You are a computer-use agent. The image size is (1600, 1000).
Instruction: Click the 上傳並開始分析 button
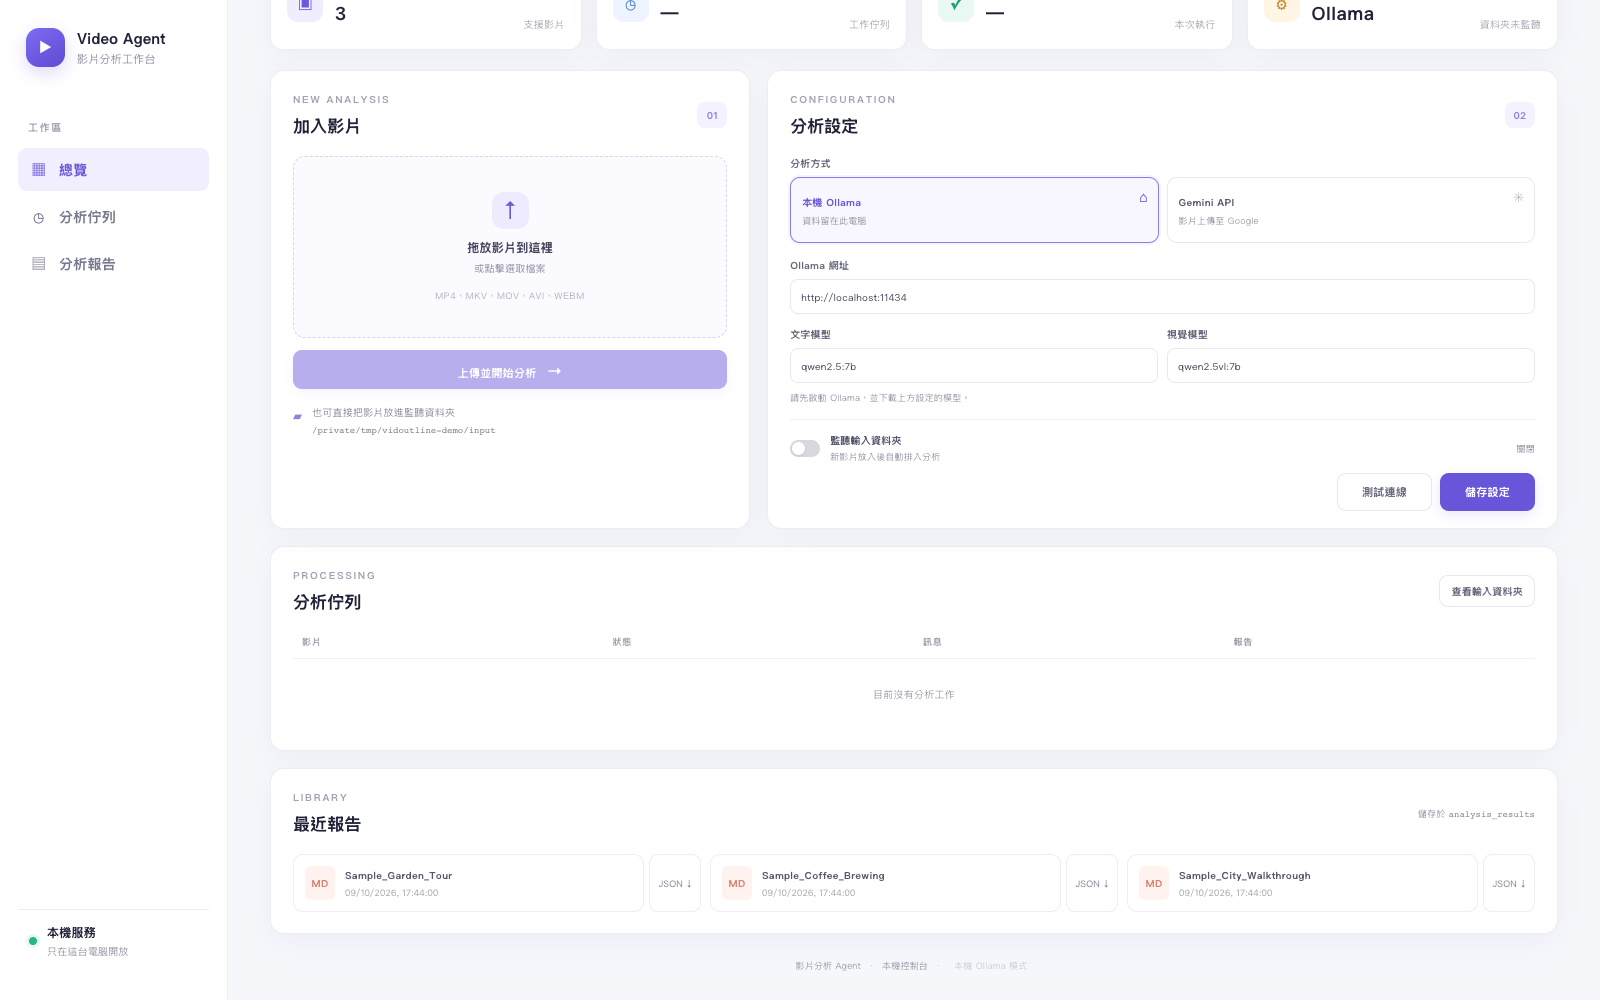510,370
